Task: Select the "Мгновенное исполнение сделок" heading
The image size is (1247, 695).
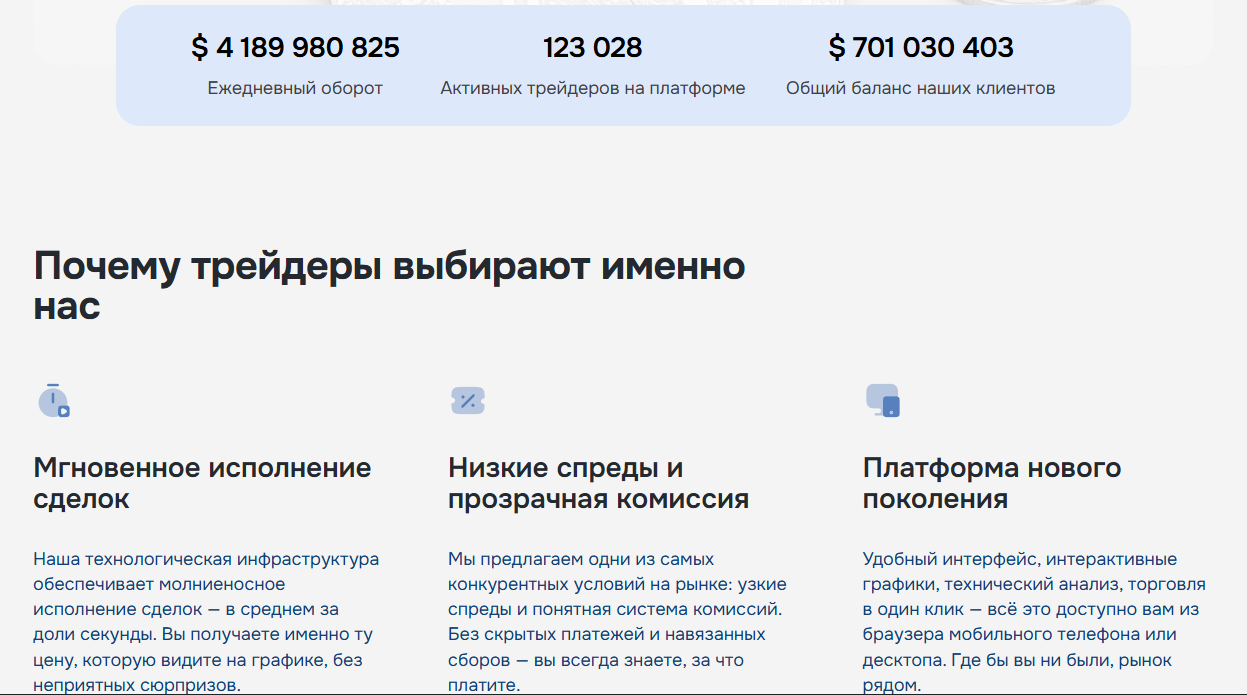Action: pyautogui.click(x=202, y=483)
